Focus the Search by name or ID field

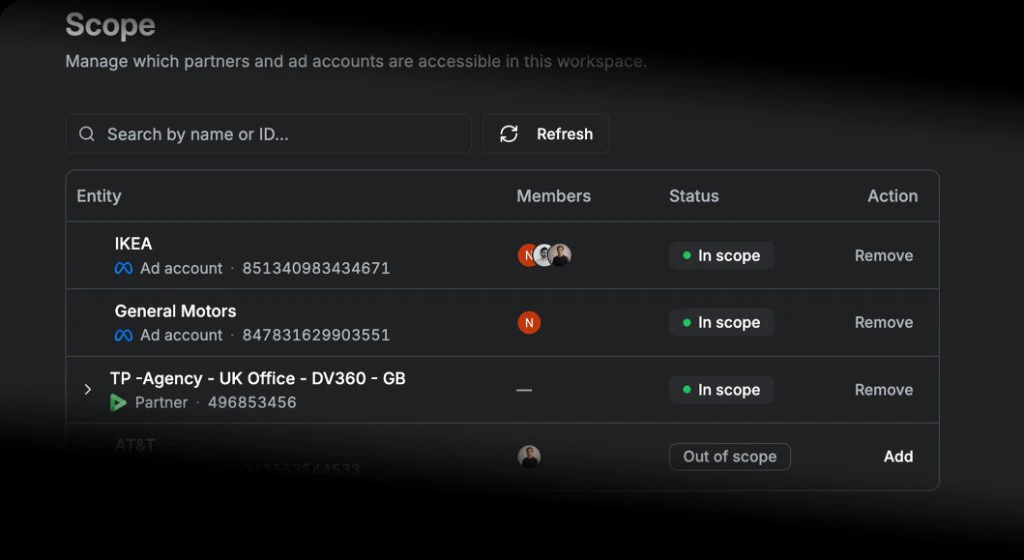[x=268, y=134]
